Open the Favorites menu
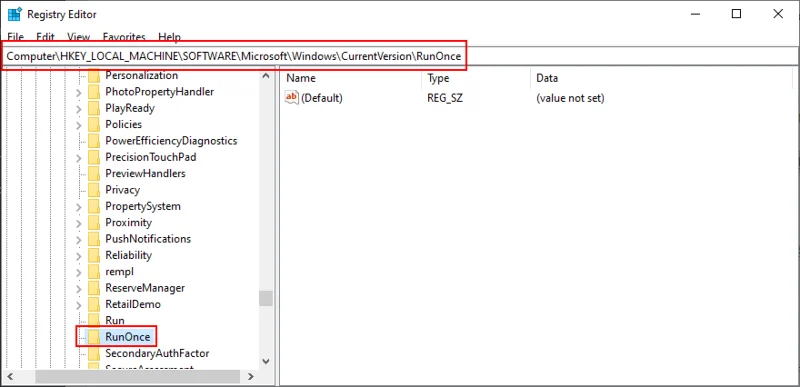 (x=124, y=37)
